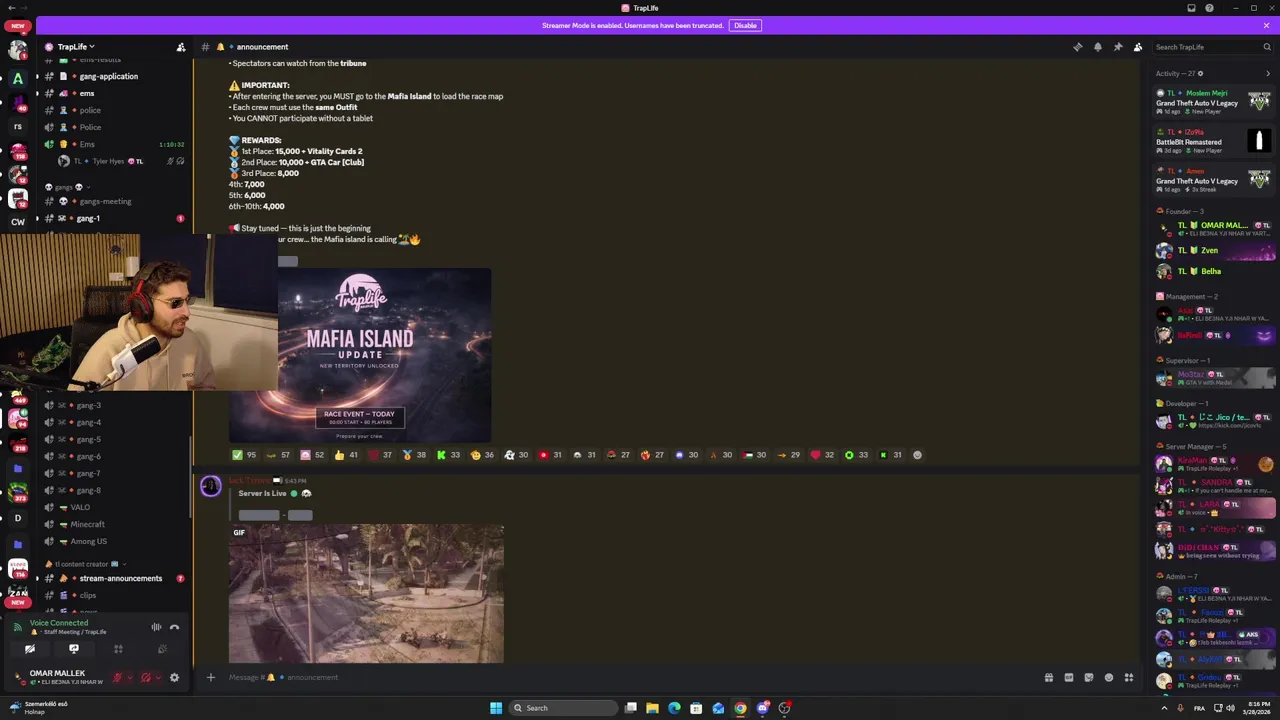Disable Streamer Mode via banner button
This screenshot has height=720, width=1280.
[x=745, y=25]
